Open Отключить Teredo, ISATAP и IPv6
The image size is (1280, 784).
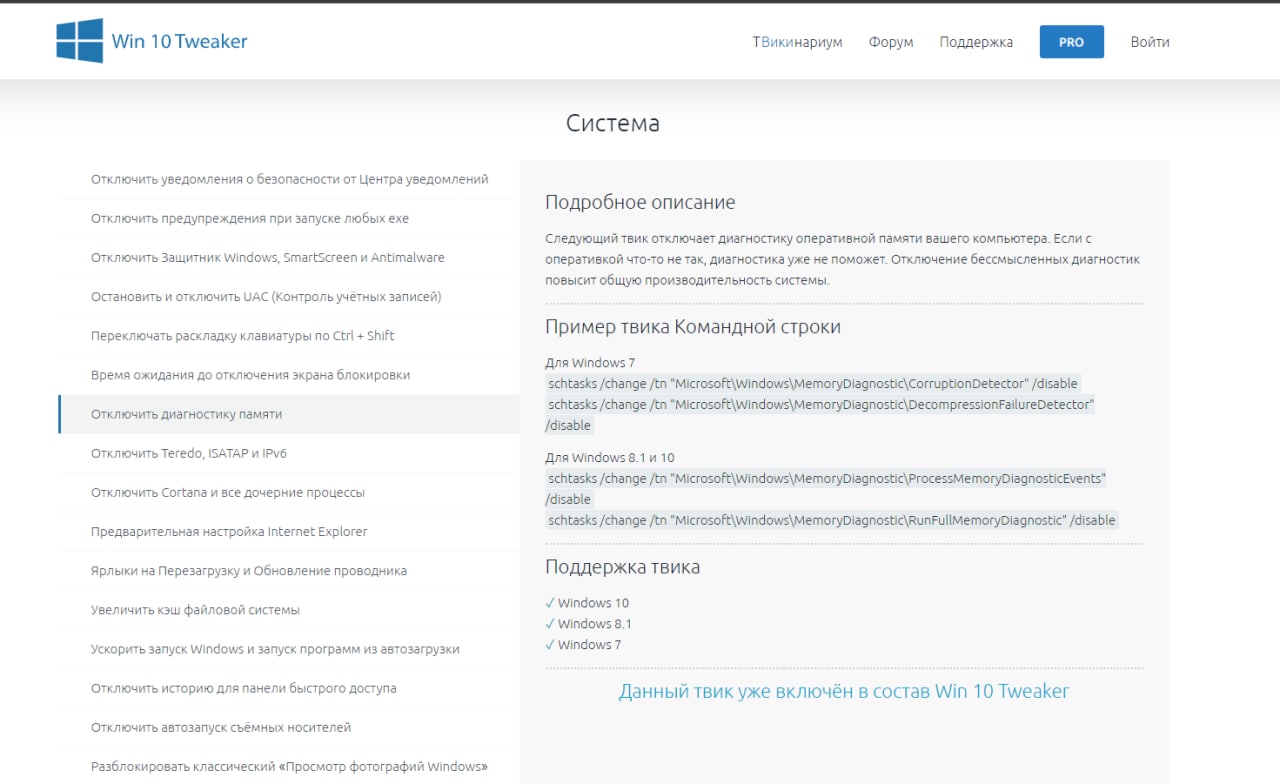(289, 453)
